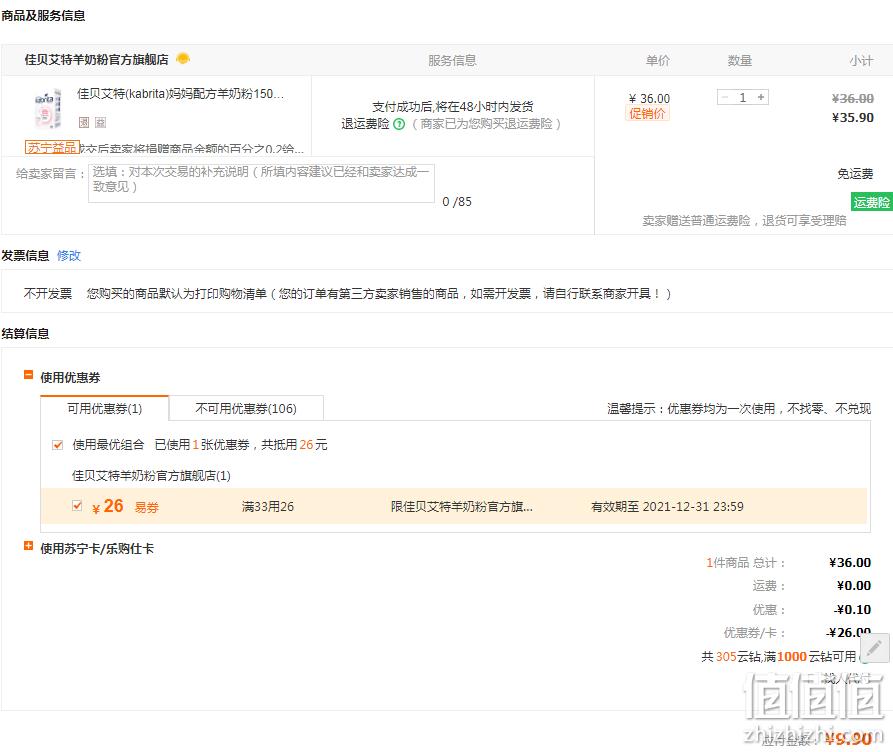Open the yellow chat icon beside the store name
The height and width of the screenshot is (752, 893).
(183, 59)
